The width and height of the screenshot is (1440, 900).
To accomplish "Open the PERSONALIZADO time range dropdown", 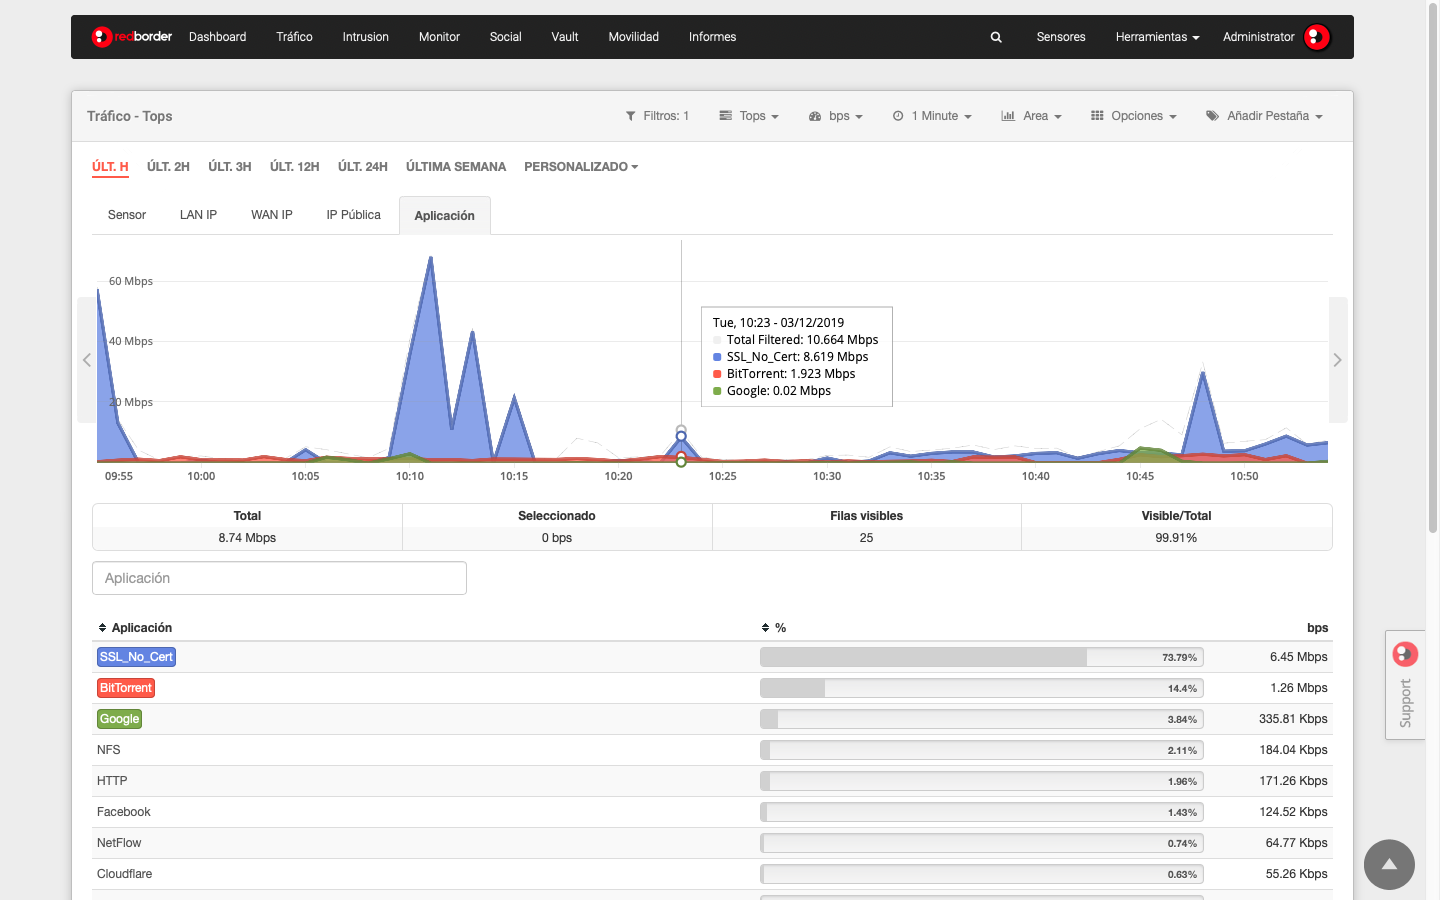I will coord(581,167).
